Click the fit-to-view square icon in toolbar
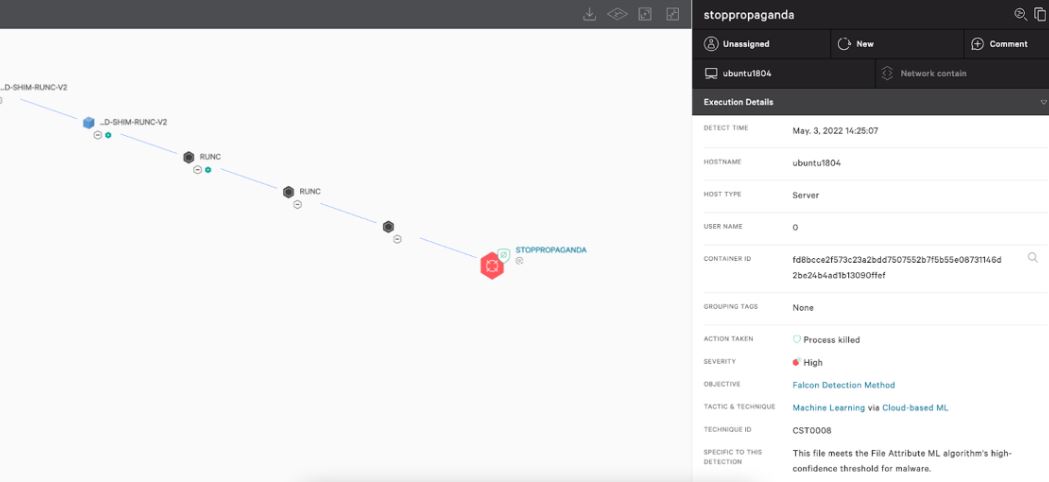The width and height of the screenshot is (1049, 482). [645, 14]
